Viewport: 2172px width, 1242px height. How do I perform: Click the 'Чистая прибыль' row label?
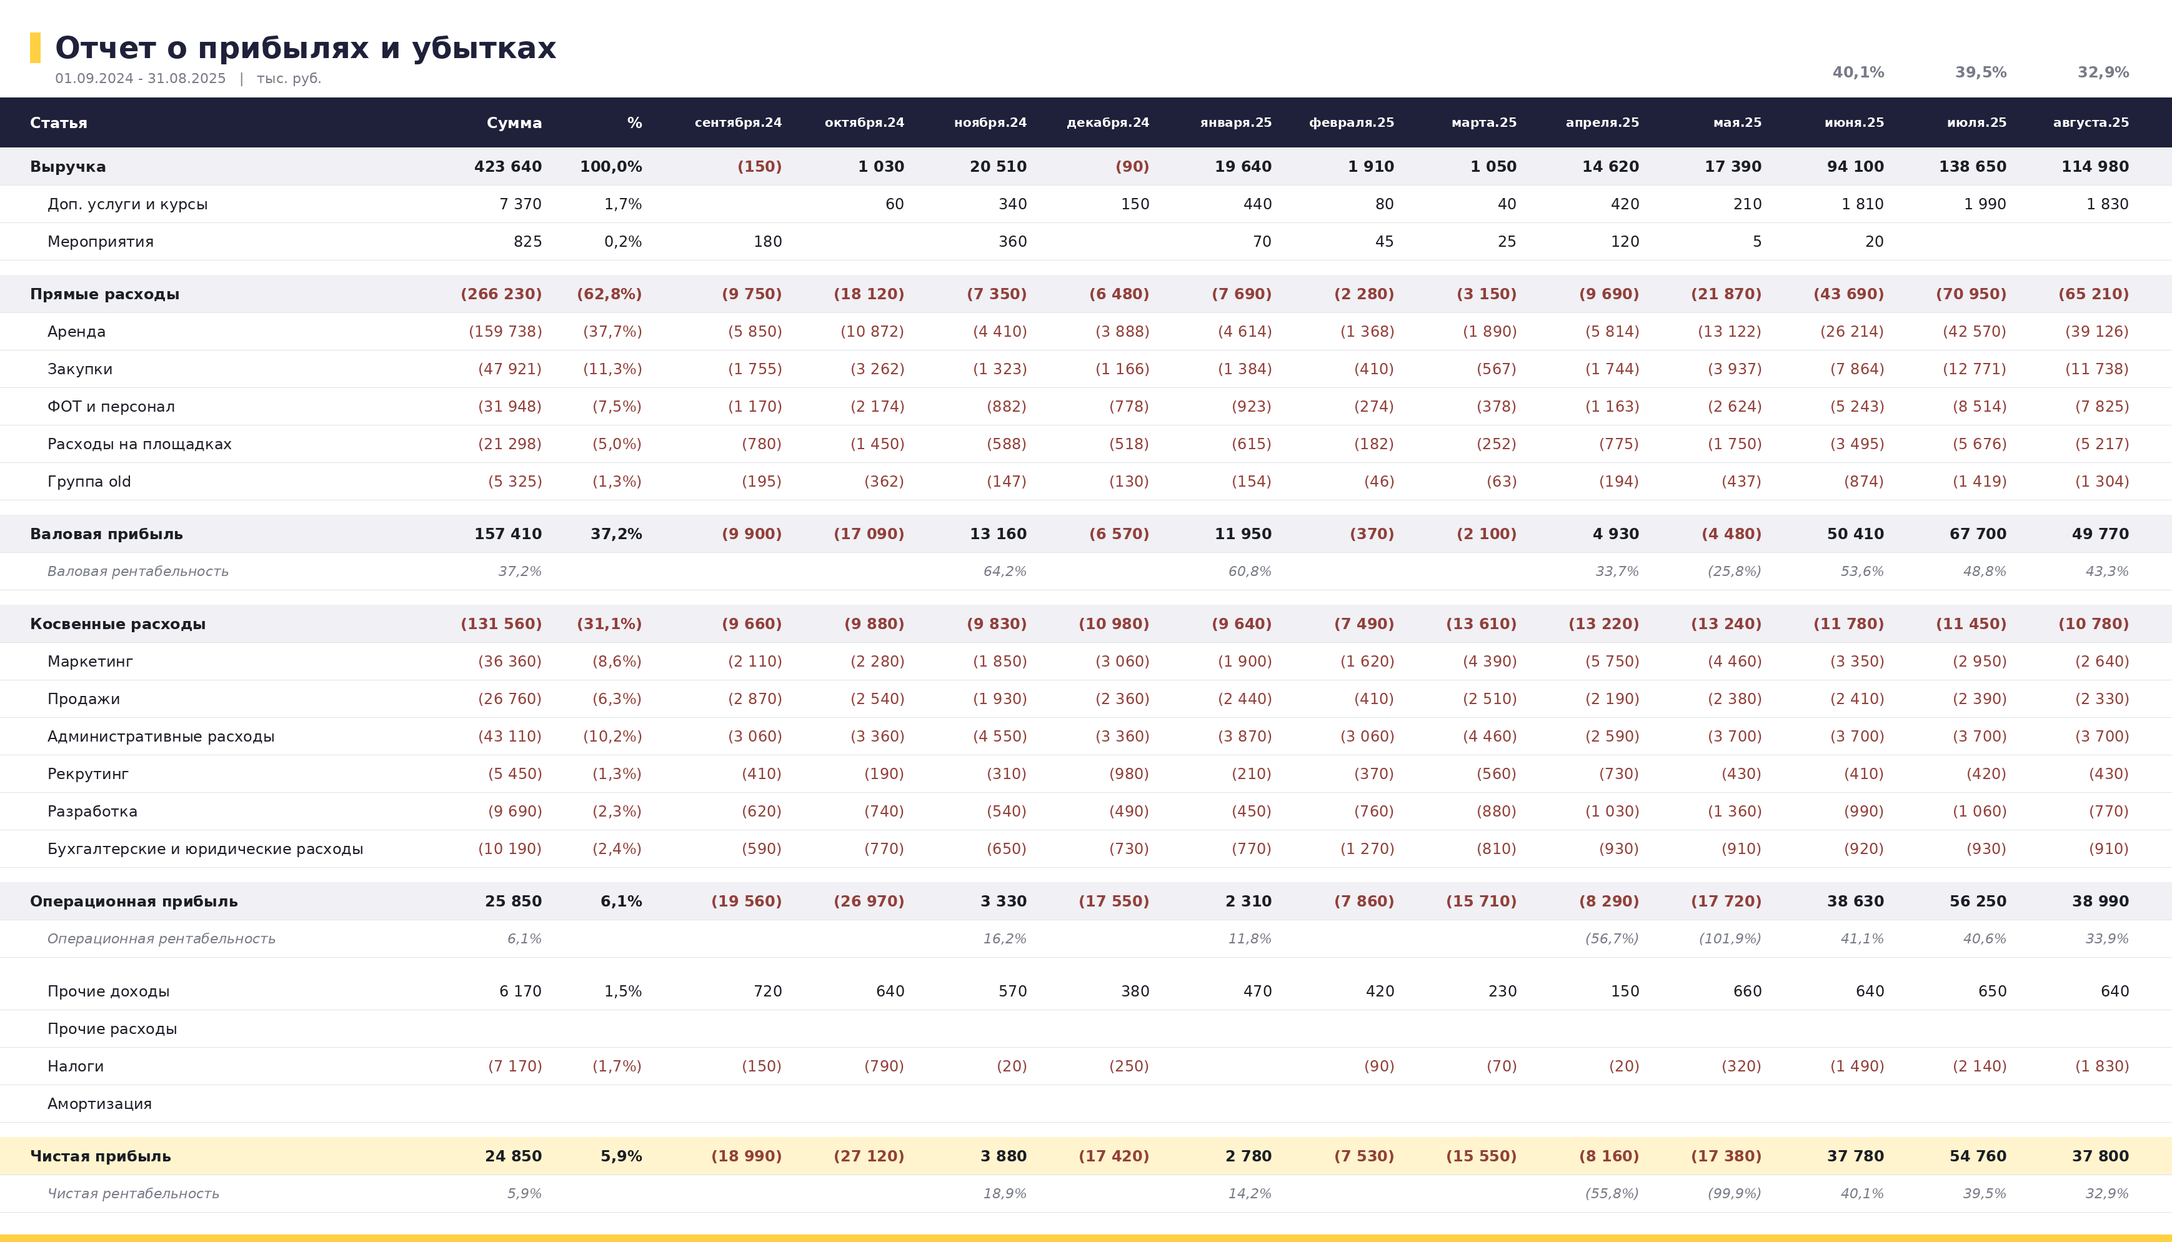101,1156
